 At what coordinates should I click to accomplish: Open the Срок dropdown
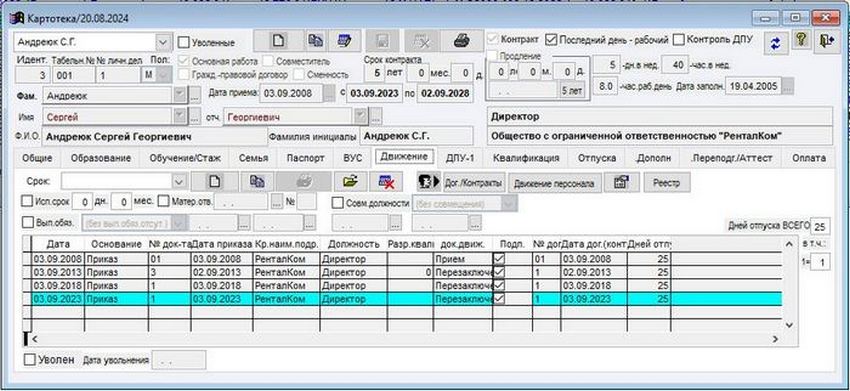[179, 181]
